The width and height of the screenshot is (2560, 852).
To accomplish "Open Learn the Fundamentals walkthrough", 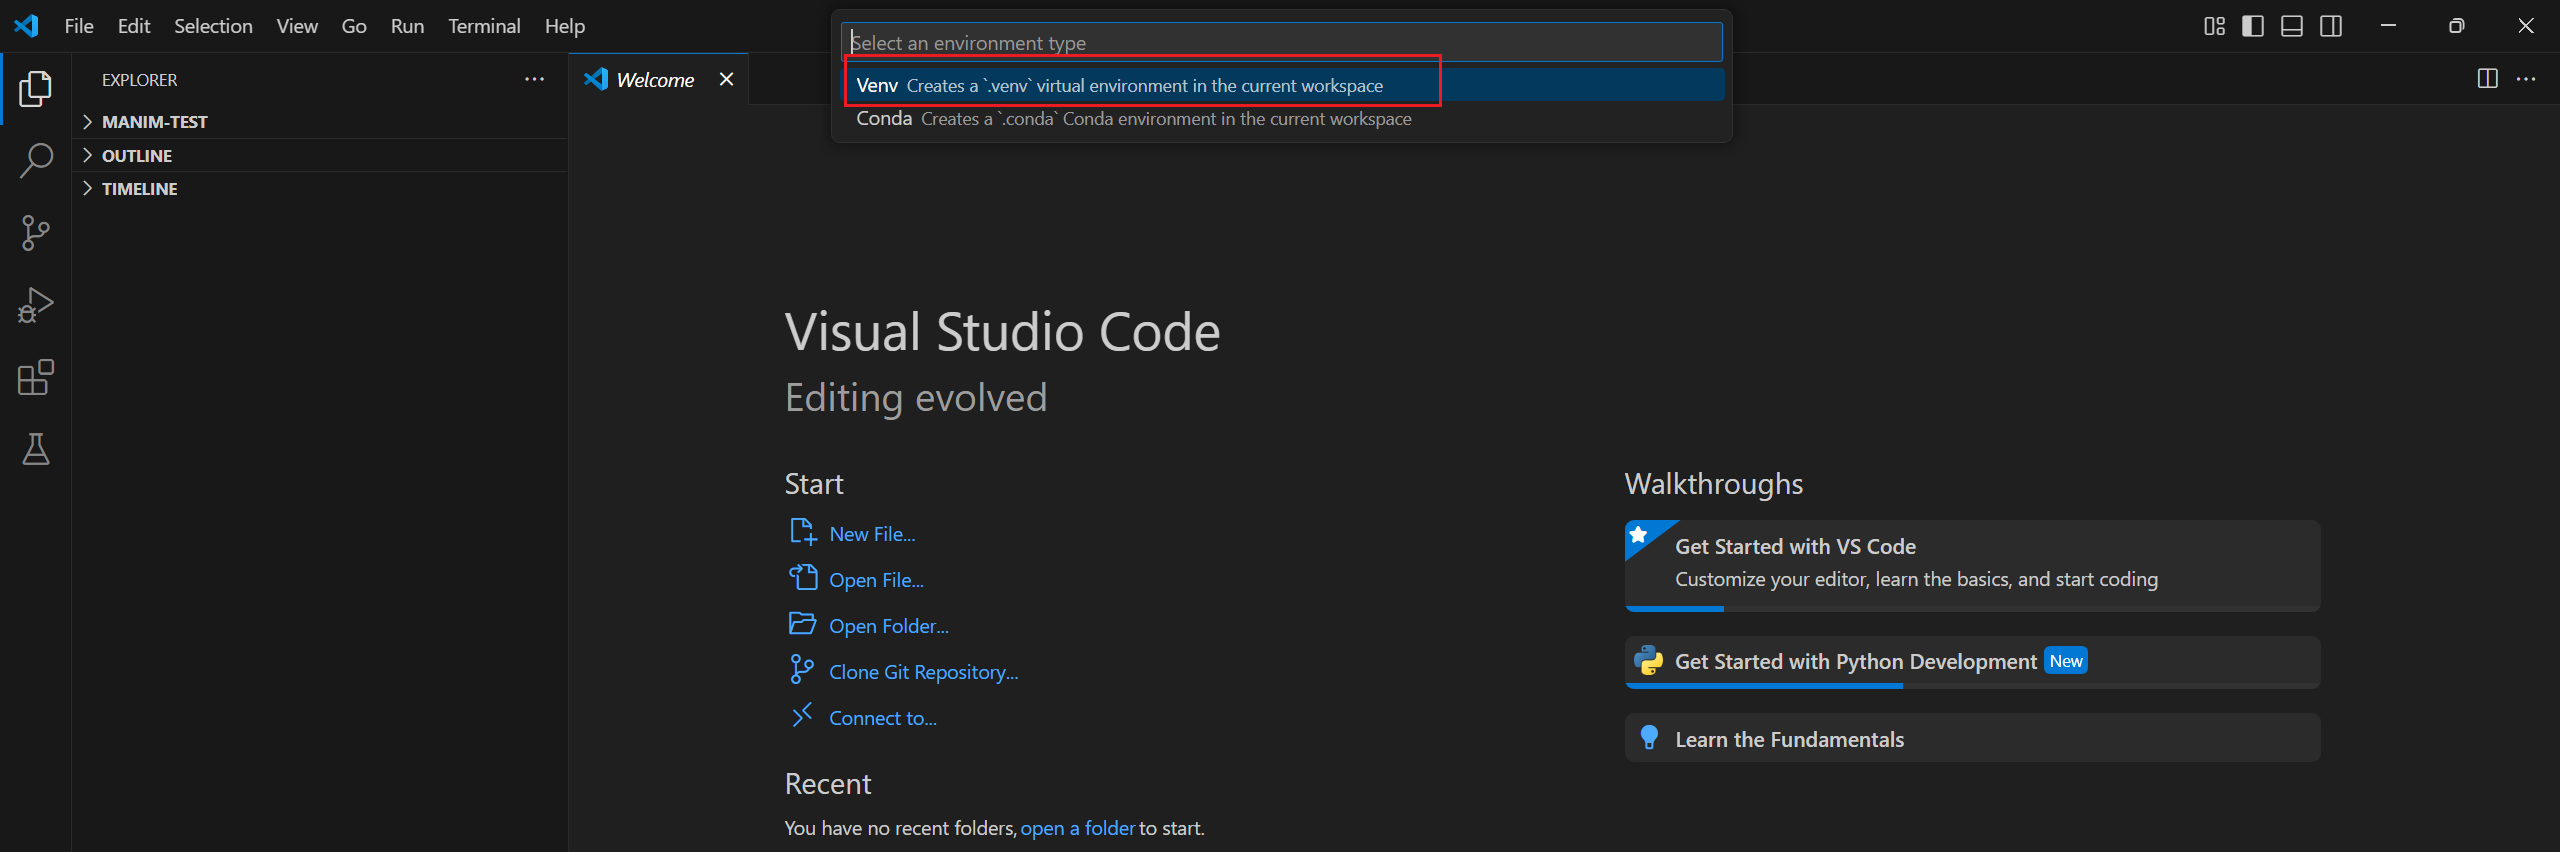I will tap(1972, 738).
